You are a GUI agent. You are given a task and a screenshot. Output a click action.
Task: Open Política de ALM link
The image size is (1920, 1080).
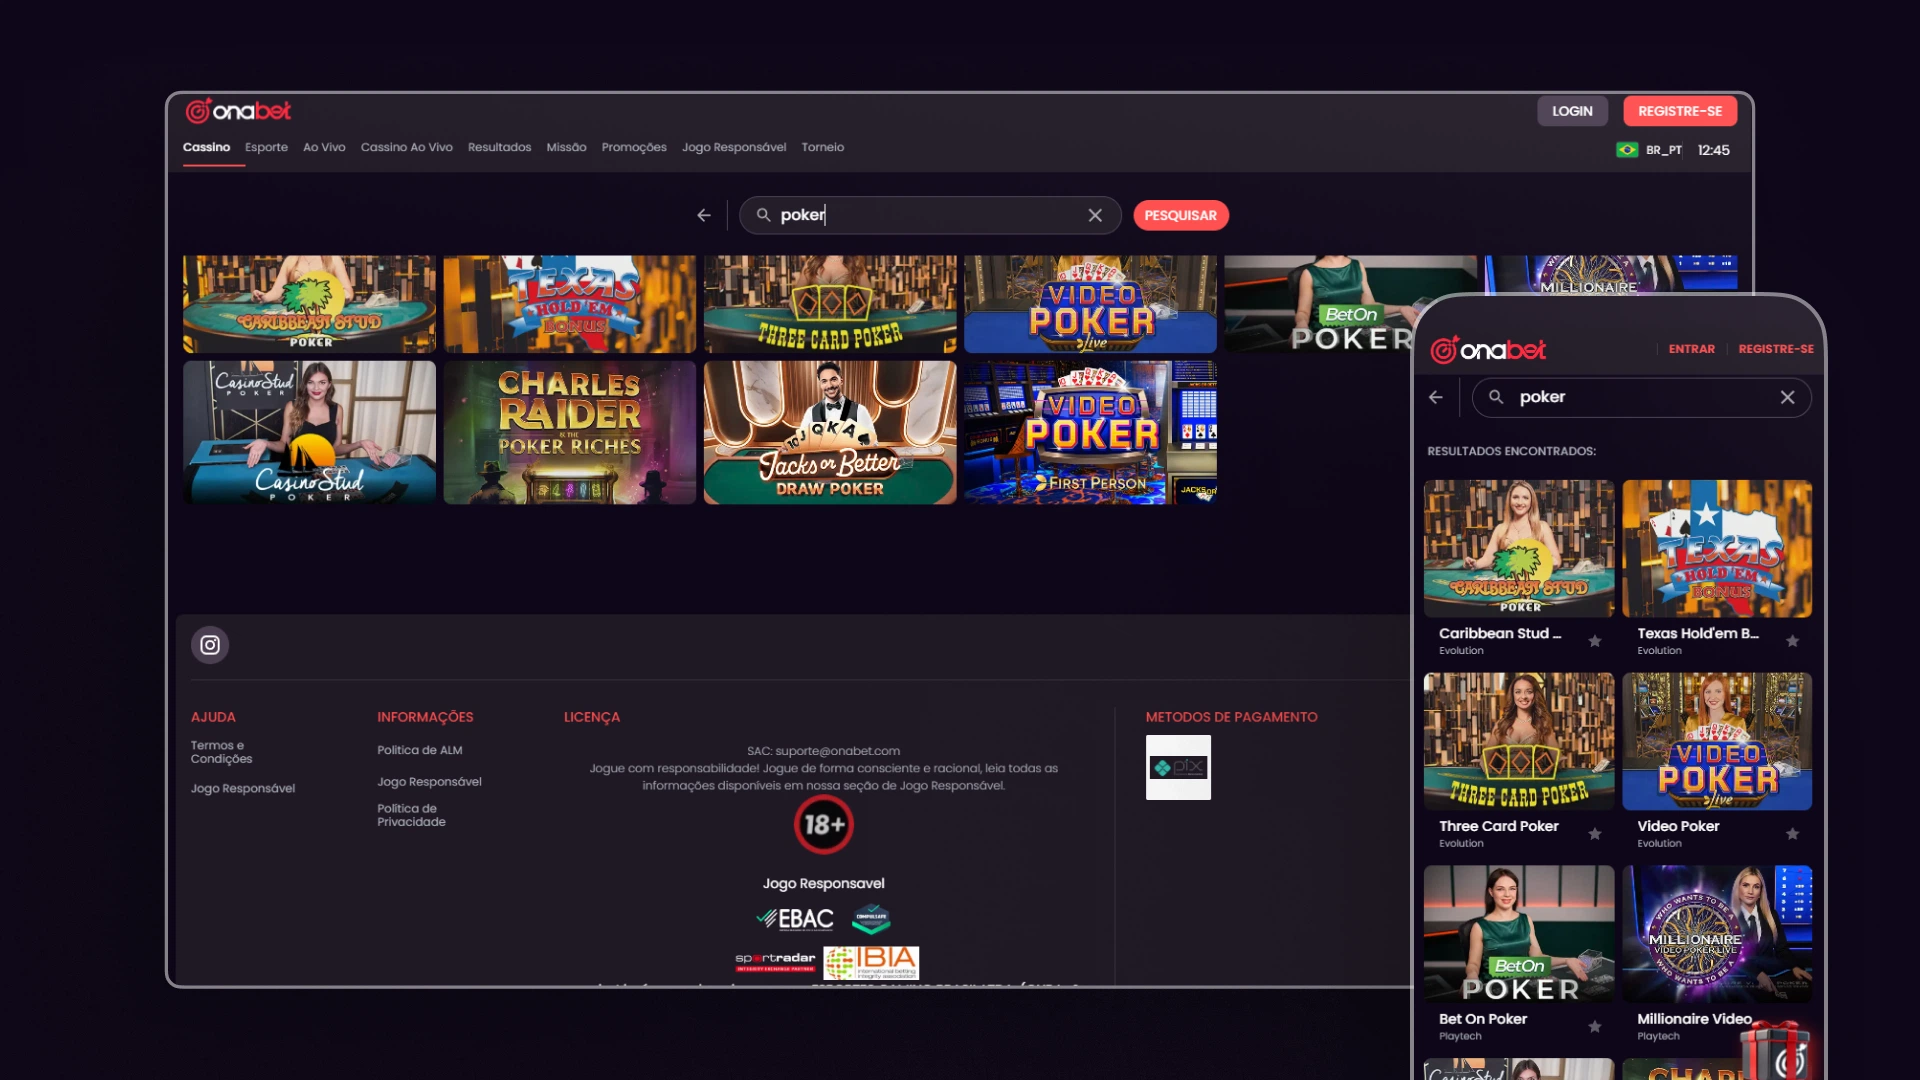(420, 750)
